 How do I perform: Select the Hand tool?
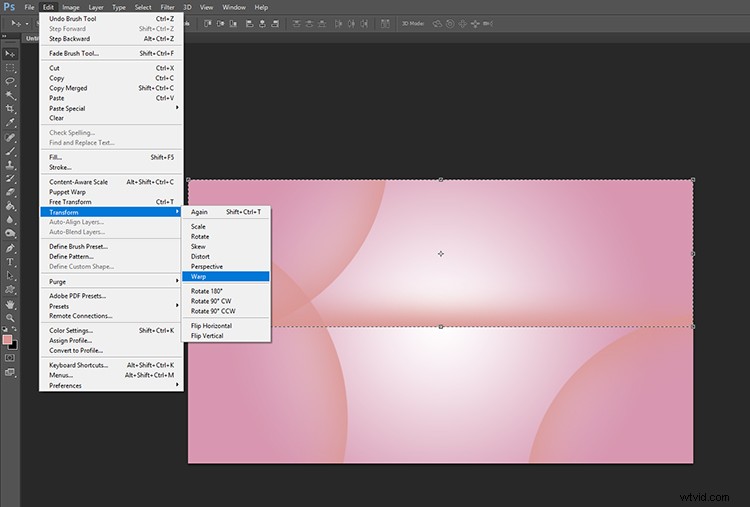click(10, 304)
